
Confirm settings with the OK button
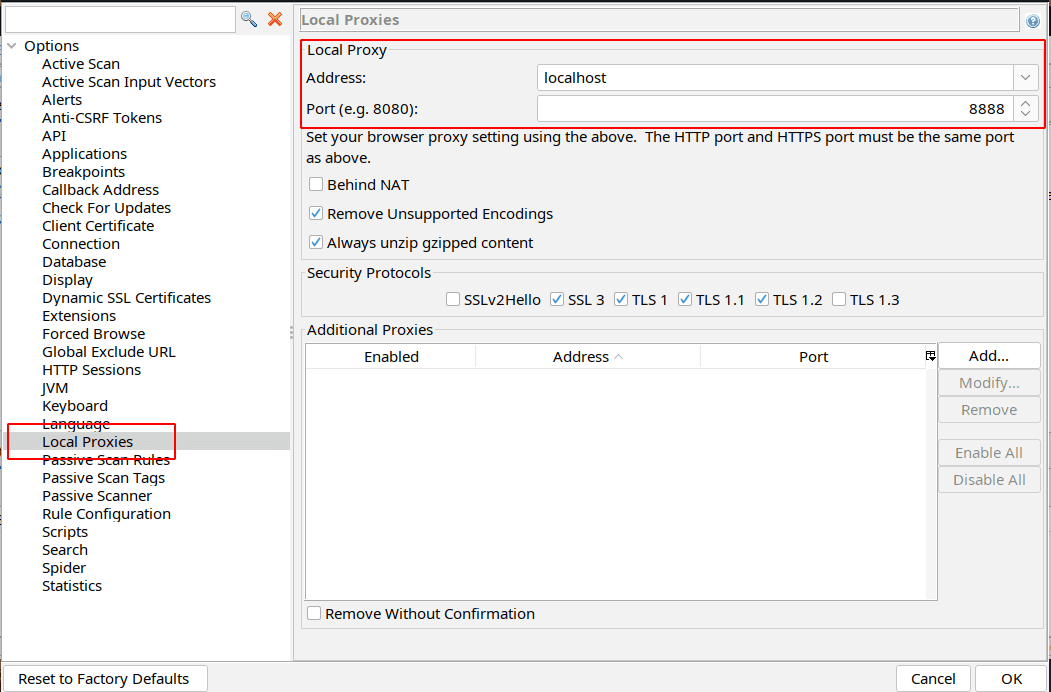point(1010,678)
